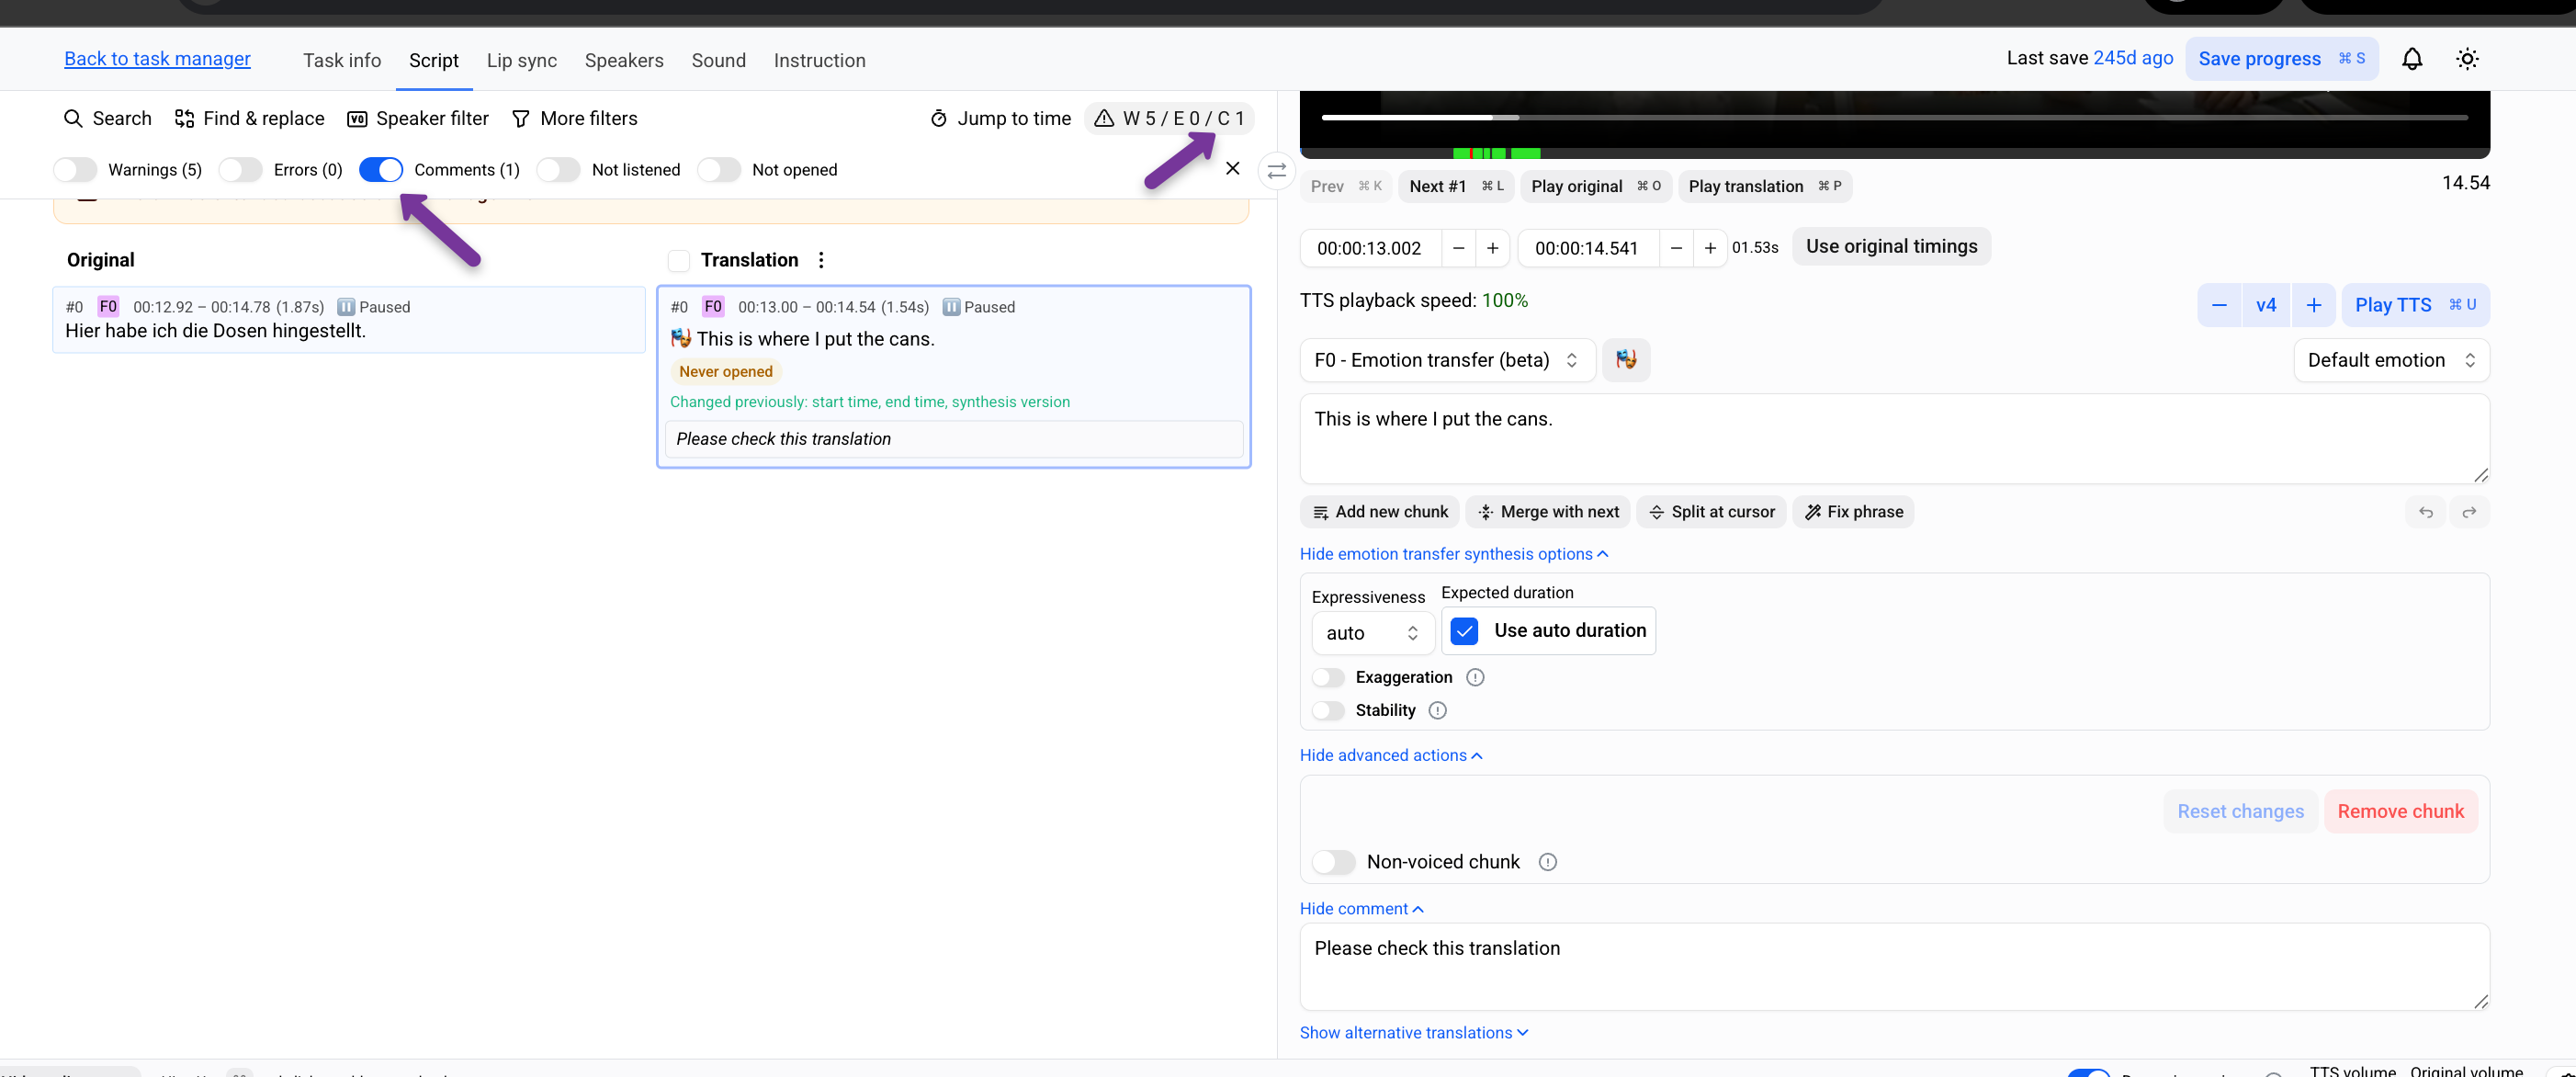The height and width of the screenshot is (1077, 2576).
Task: Toggle the Warnings (5) filter
Action: pos(75,170)
